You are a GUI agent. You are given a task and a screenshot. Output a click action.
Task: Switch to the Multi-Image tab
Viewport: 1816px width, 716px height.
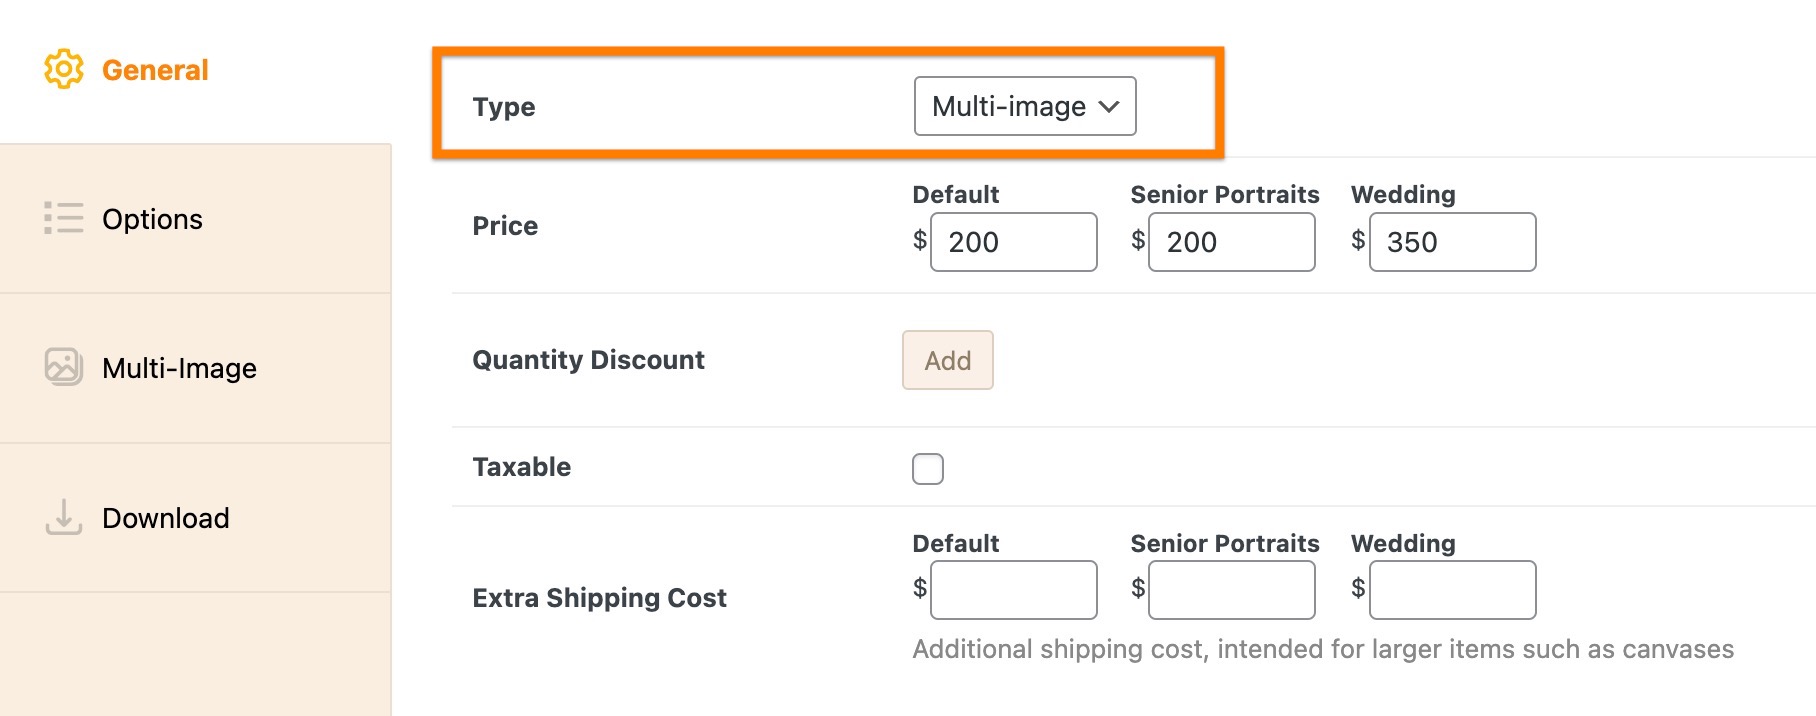coord(178,367)
